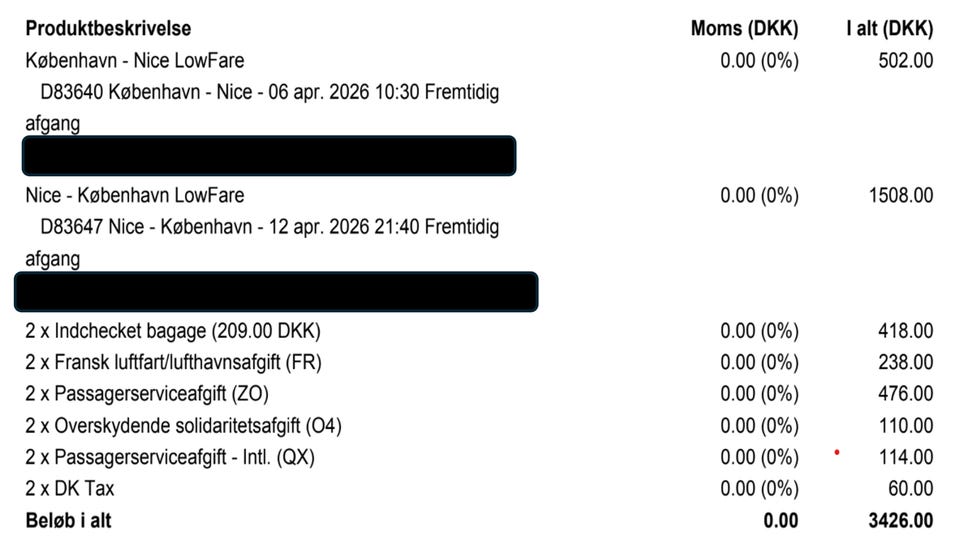Click the Moms (DKK) column header
This screenshot has width=960, height=548.
(x=744, y=28)
